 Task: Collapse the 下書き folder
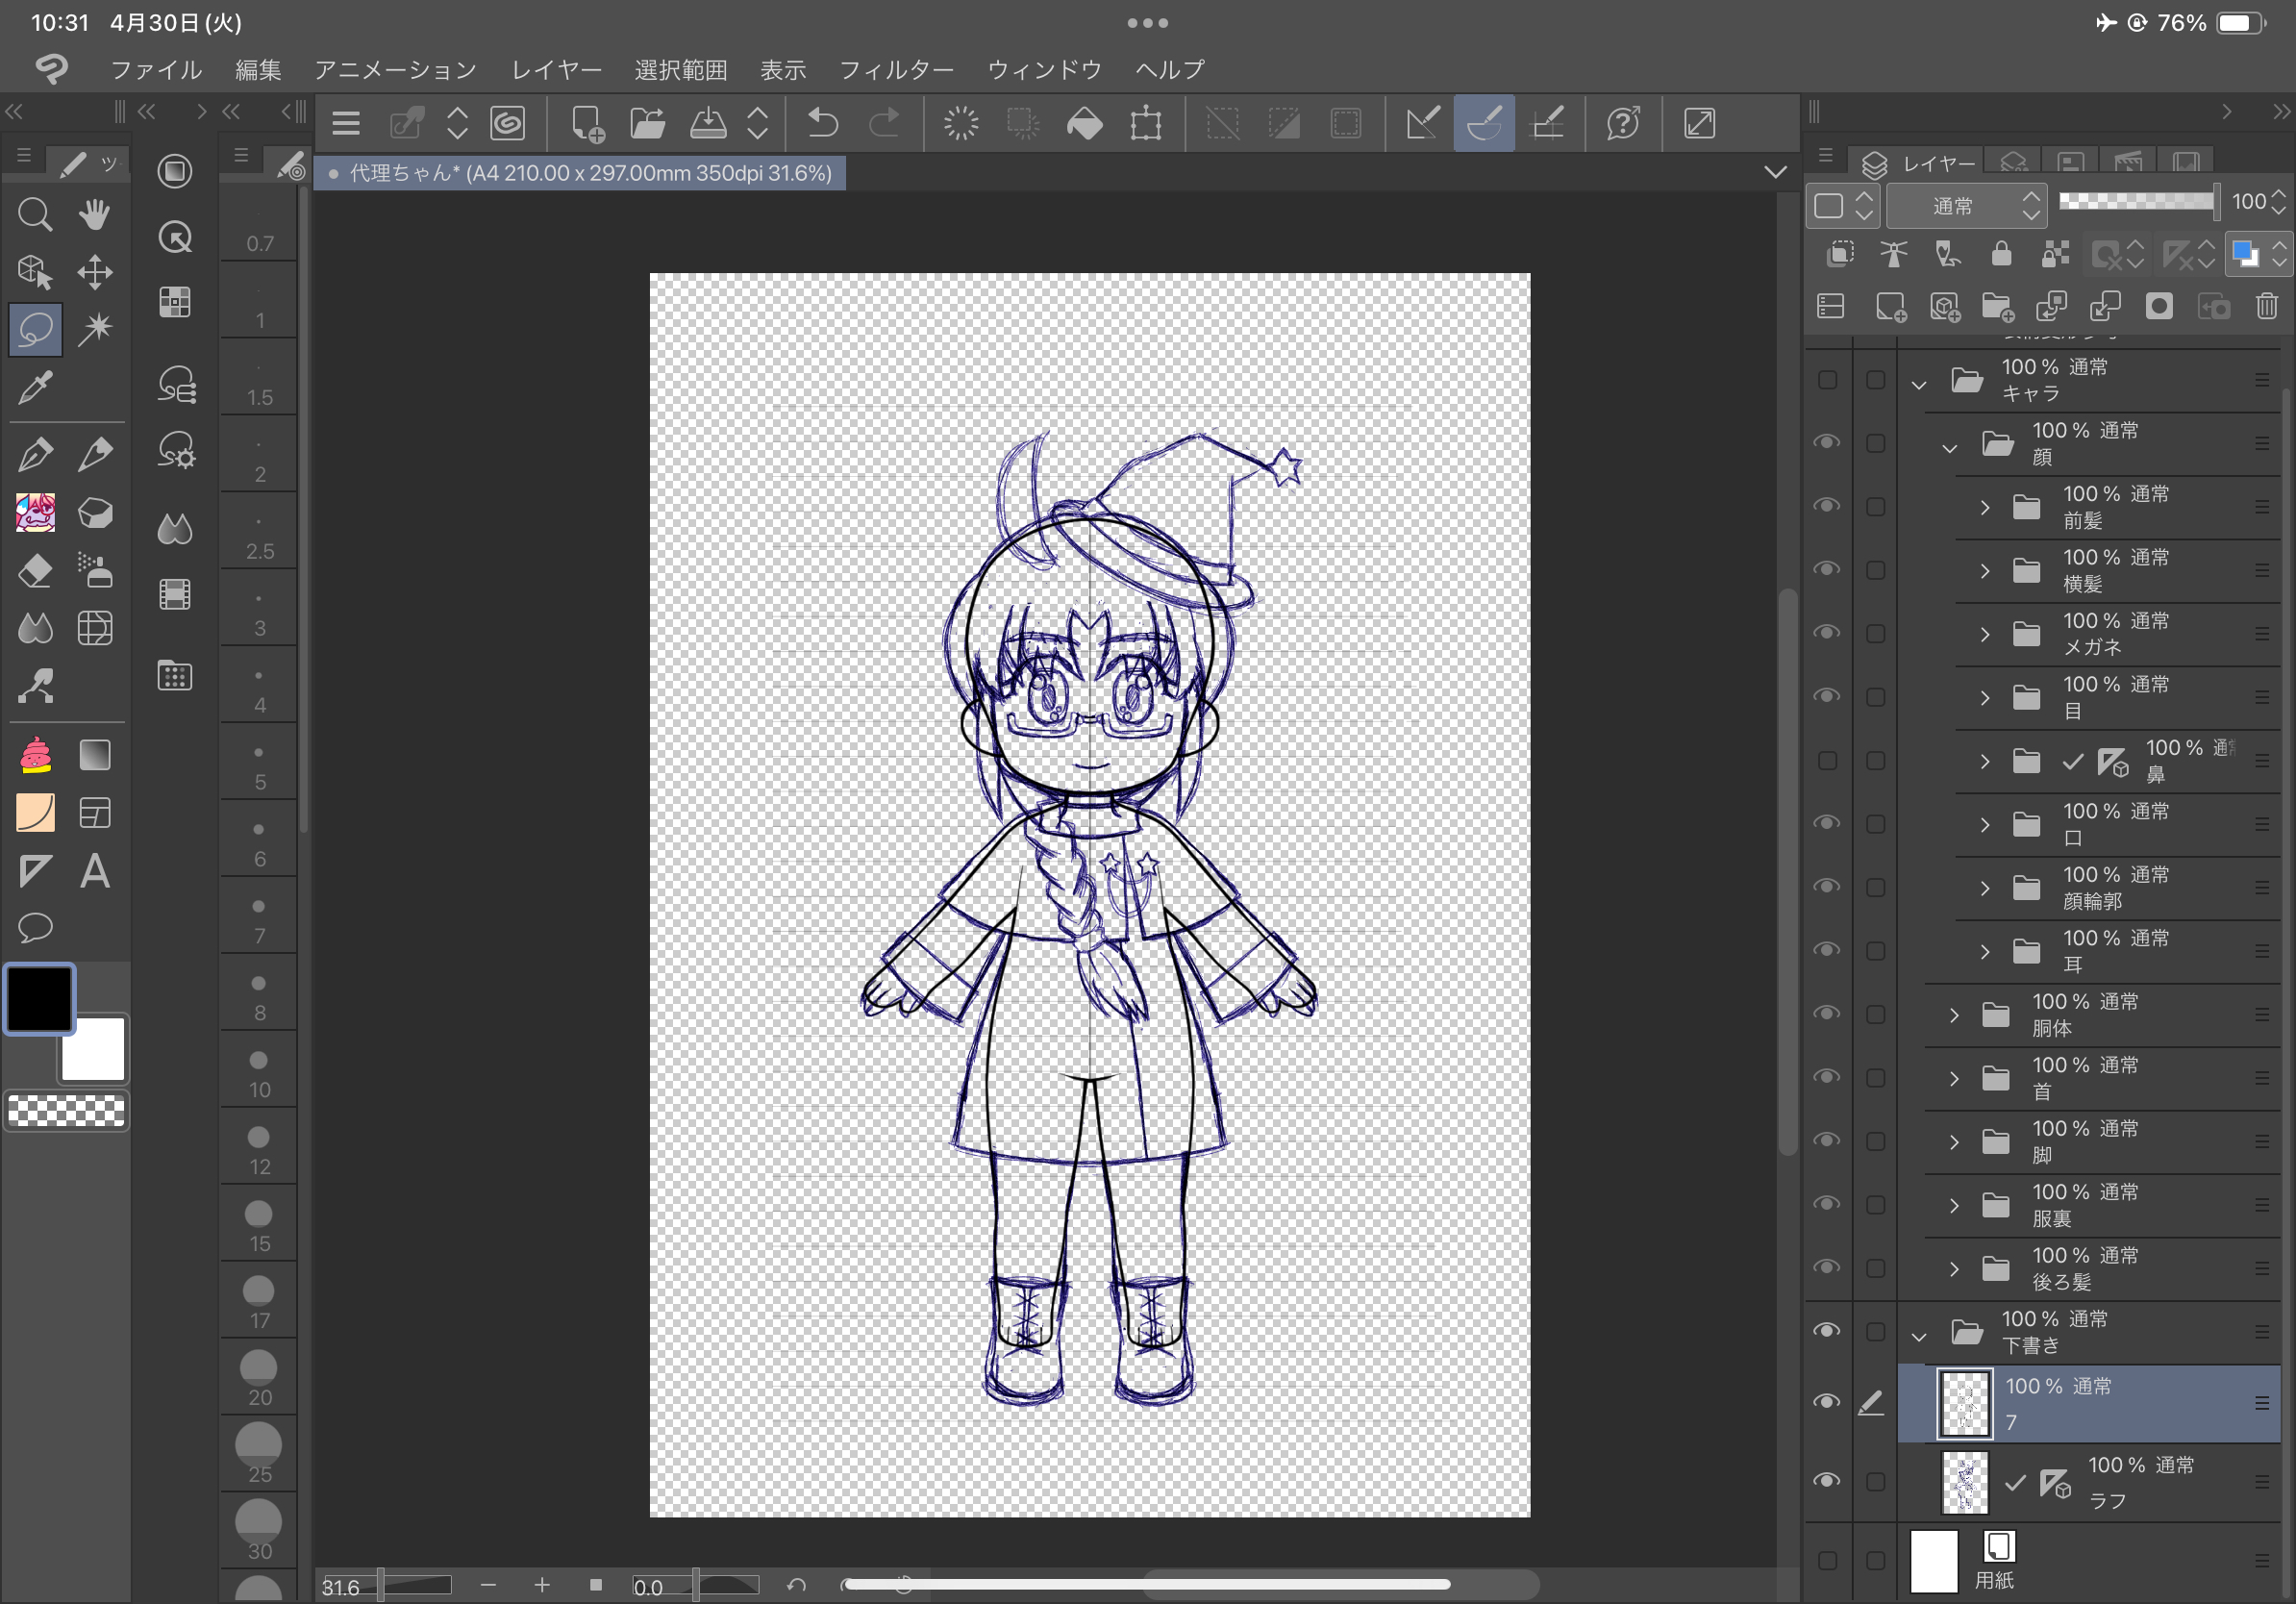[x=1919, y=1335]
